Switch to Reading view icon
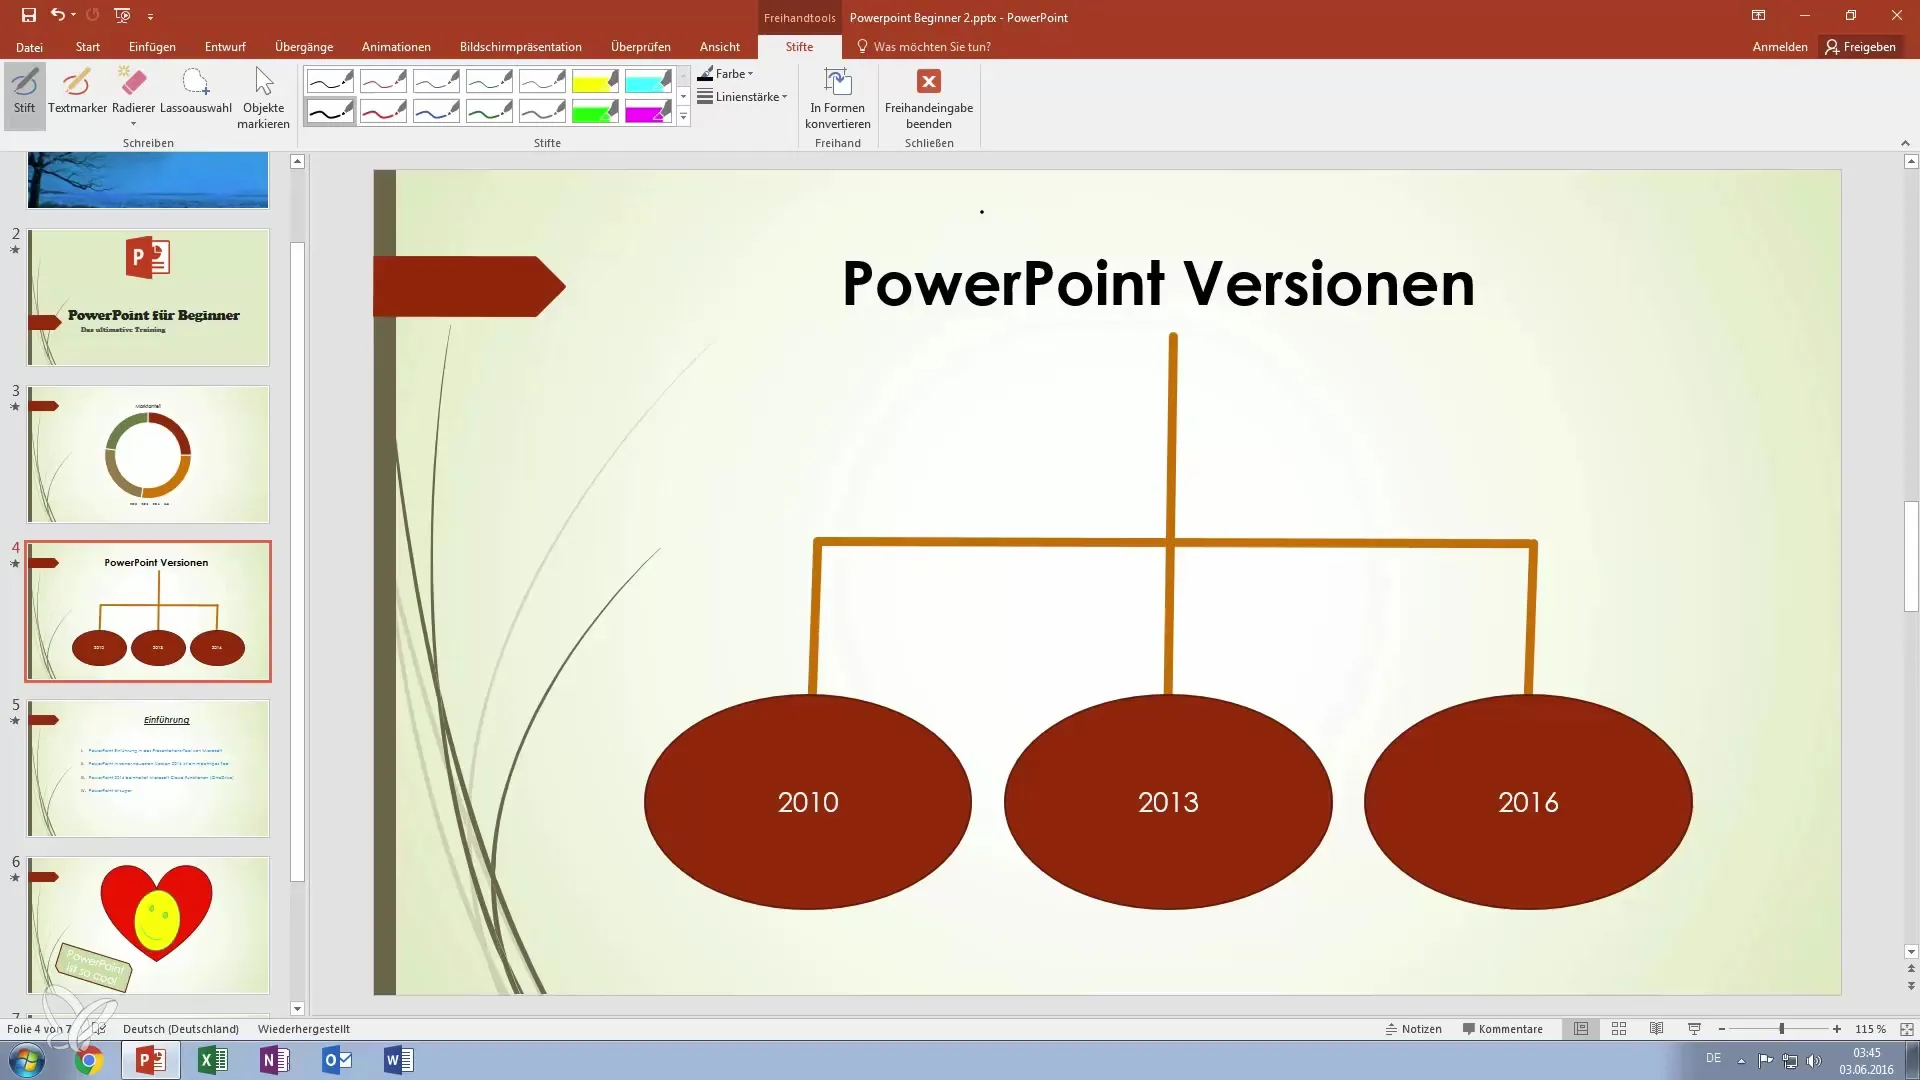Screen dimensions: 1920x1080 point(1657,1029)
